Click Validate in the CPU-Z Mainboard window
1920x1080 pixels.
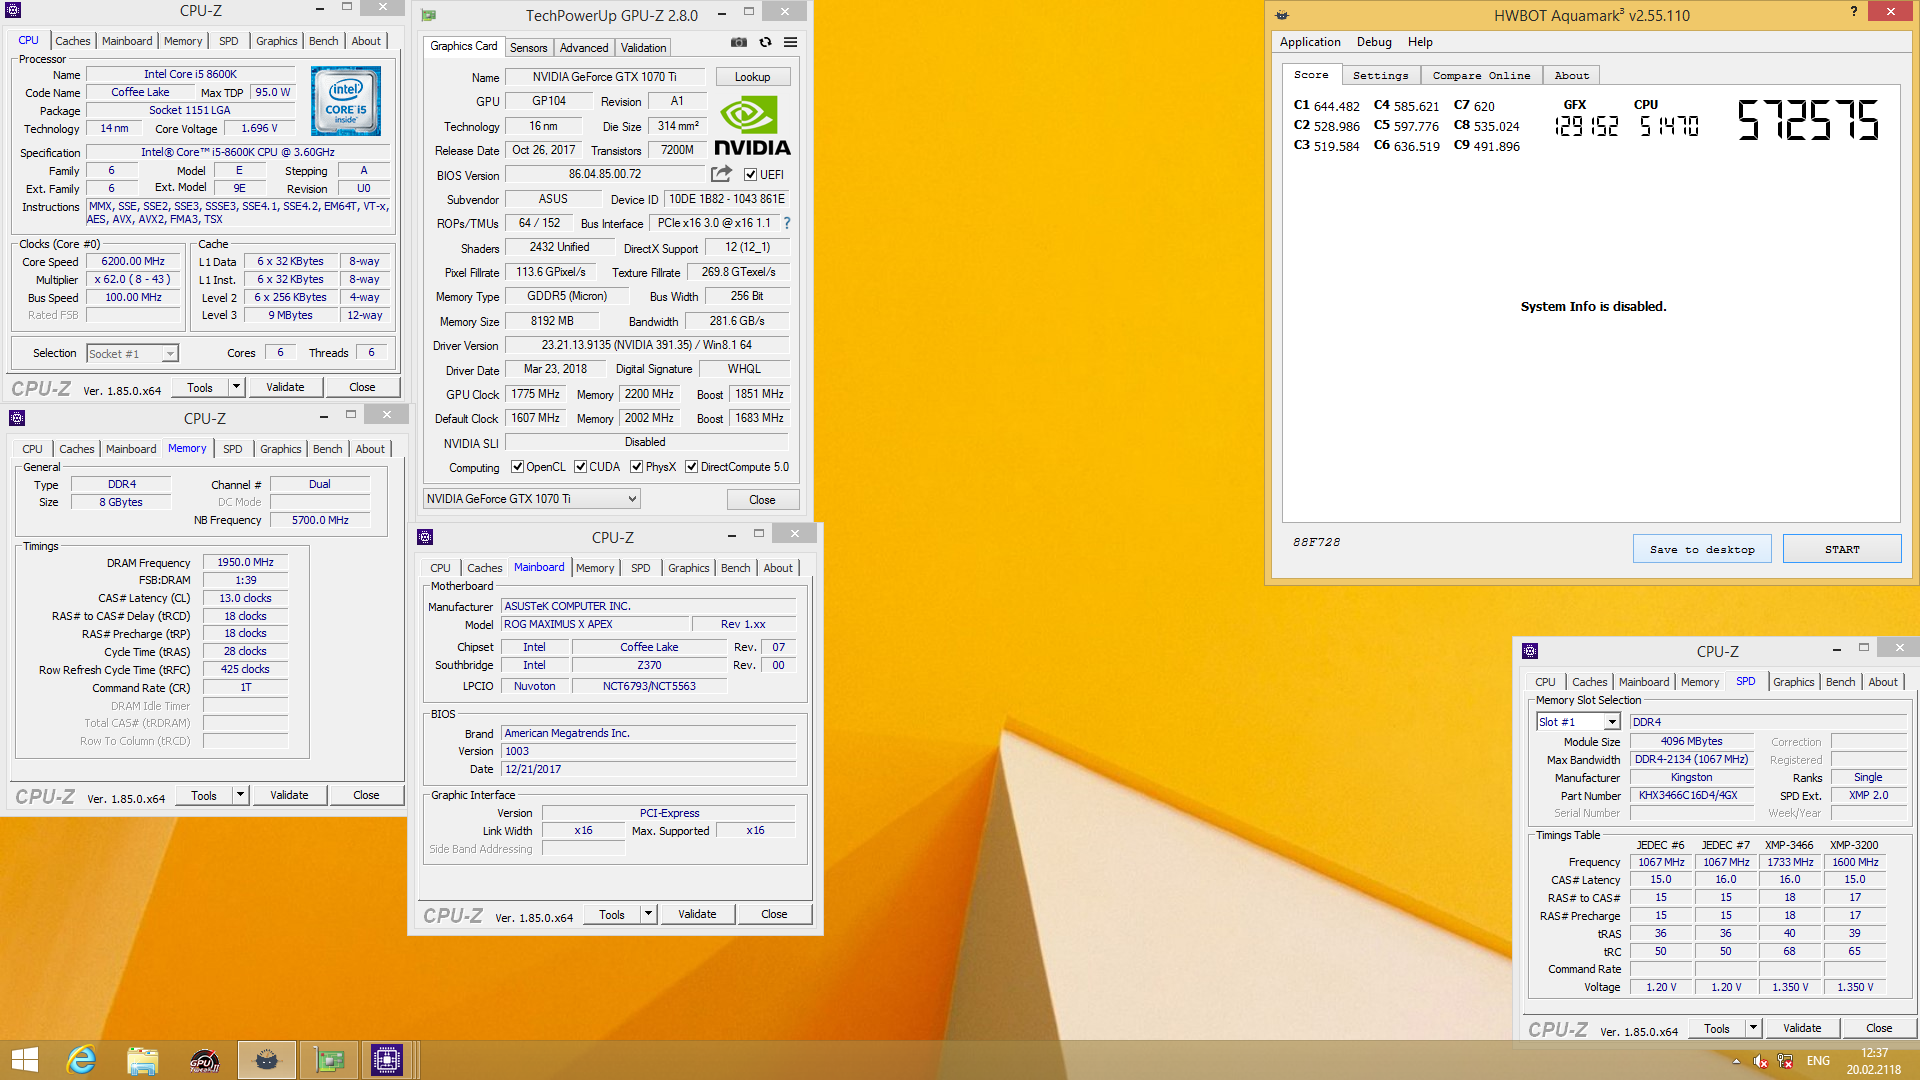click(697, 914)
